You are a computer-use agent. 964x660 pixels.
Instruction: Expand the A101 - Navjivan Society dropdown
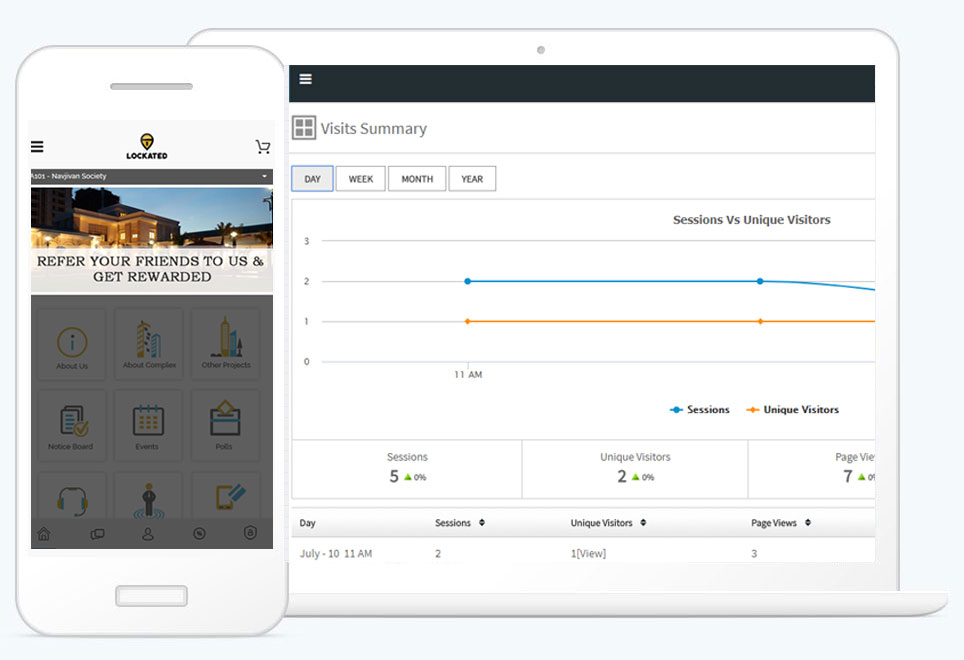[152, 176]
